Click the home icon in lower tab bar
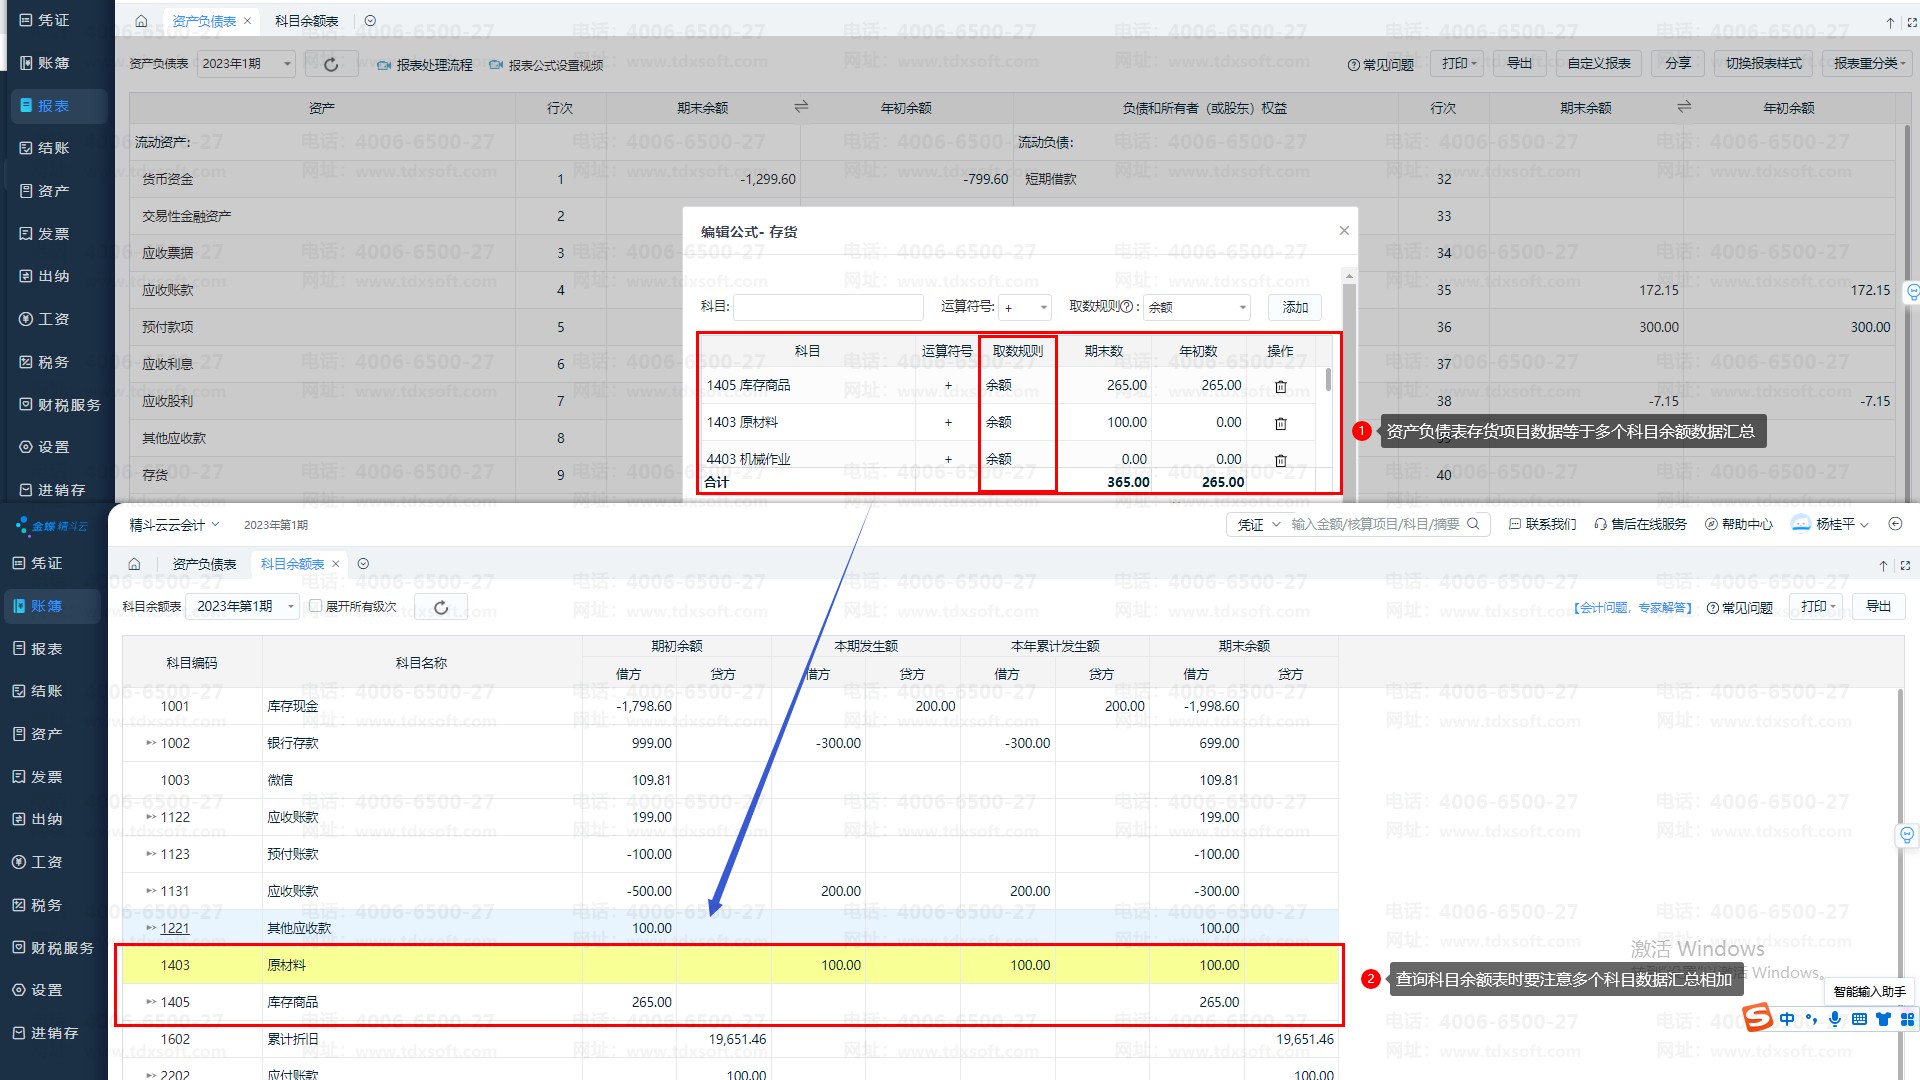This screenshot has height=1080, width=1920. pos(134,564)
